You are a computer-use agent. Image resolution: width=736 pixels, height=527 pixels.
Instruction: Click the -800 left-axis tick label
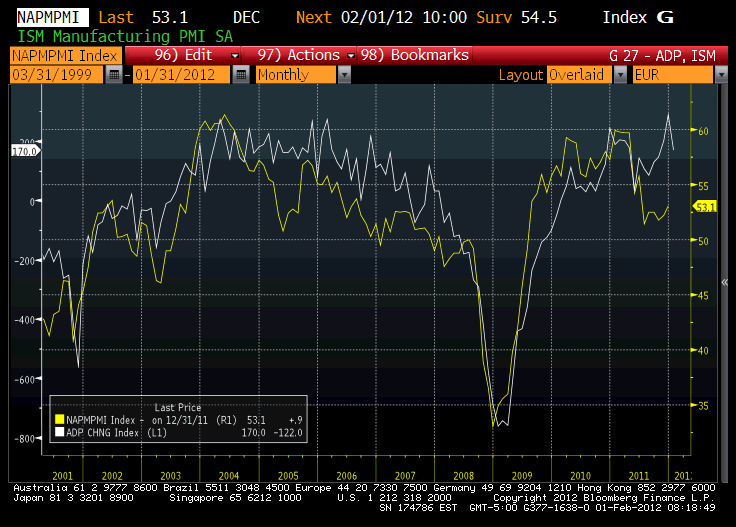pos(24,439)
